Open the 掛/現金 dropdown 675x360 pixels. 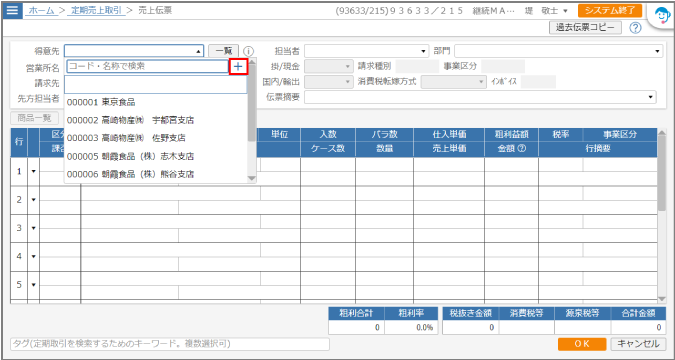click(x=328, y=67)
